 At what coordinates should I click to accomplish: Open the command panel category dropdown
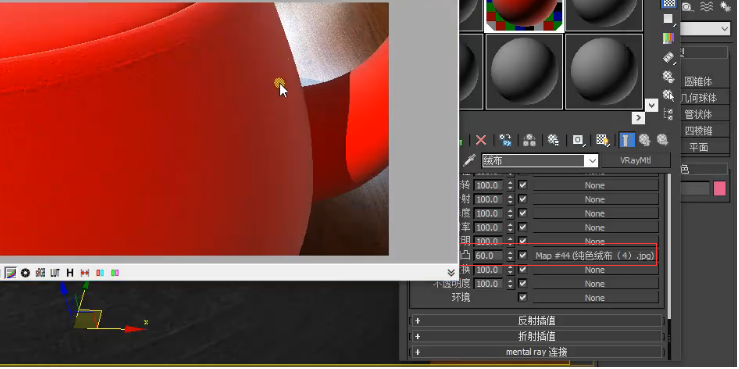coord(725,29)
